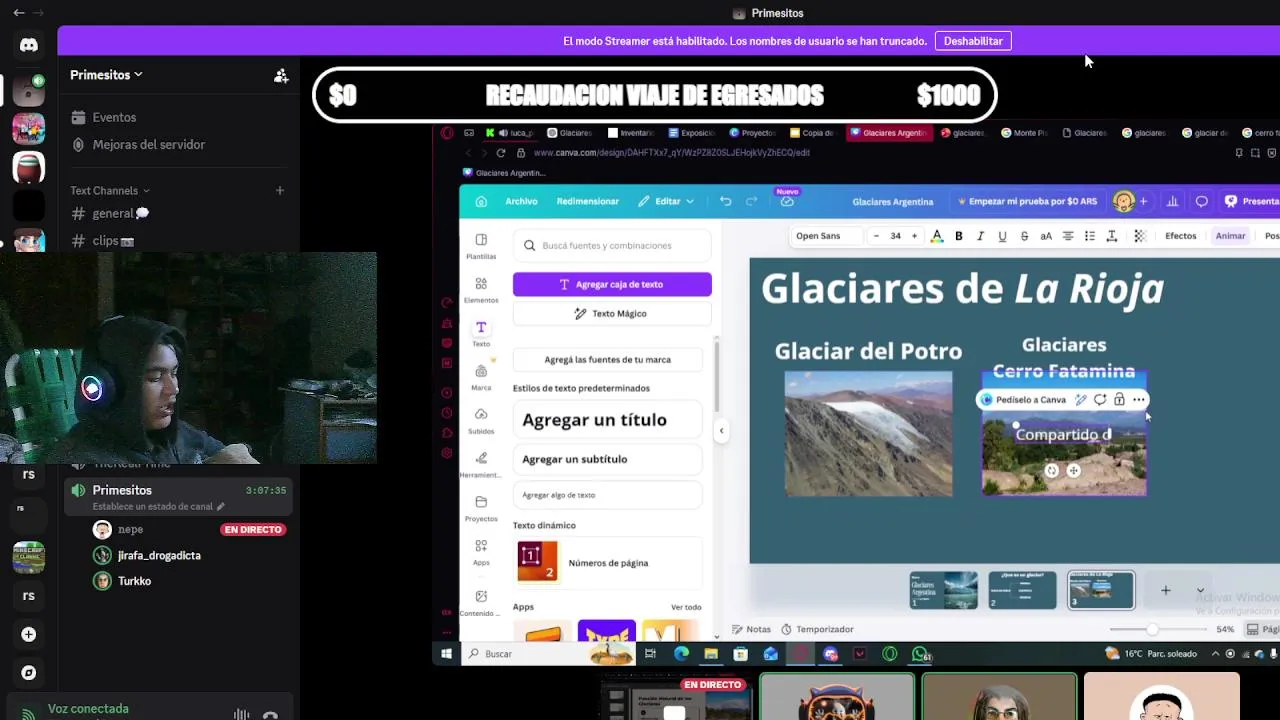Open Plantillas in the Canva sidebar
The image size is (1280, 720).
[481, 246]
